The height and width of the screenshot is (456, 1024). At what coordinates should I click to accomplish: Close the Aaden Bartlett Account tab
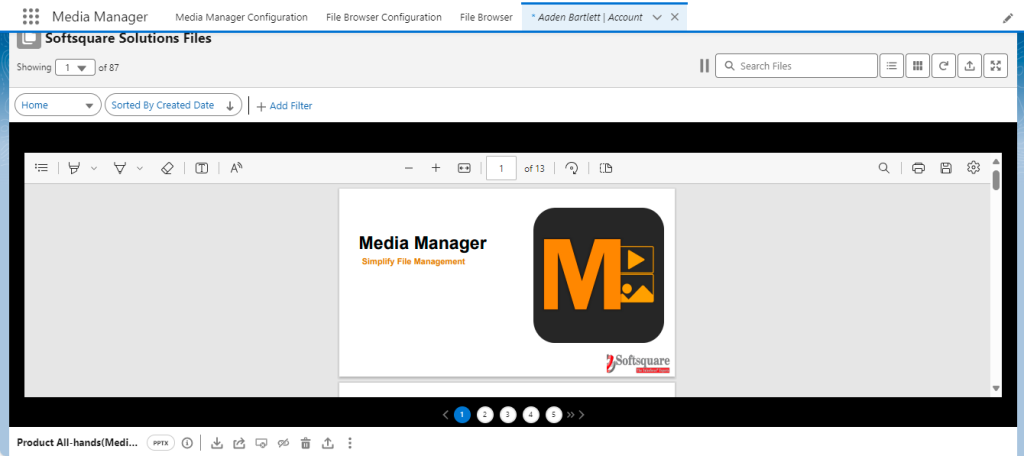(675, 17)
